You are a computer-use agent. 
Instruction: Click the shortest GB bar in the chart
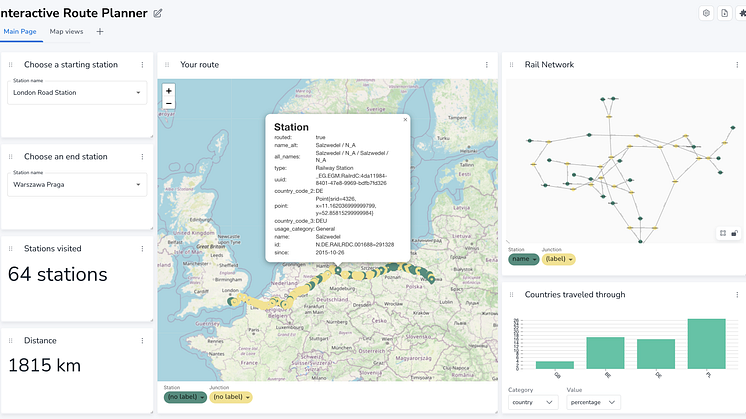(555, 365)
